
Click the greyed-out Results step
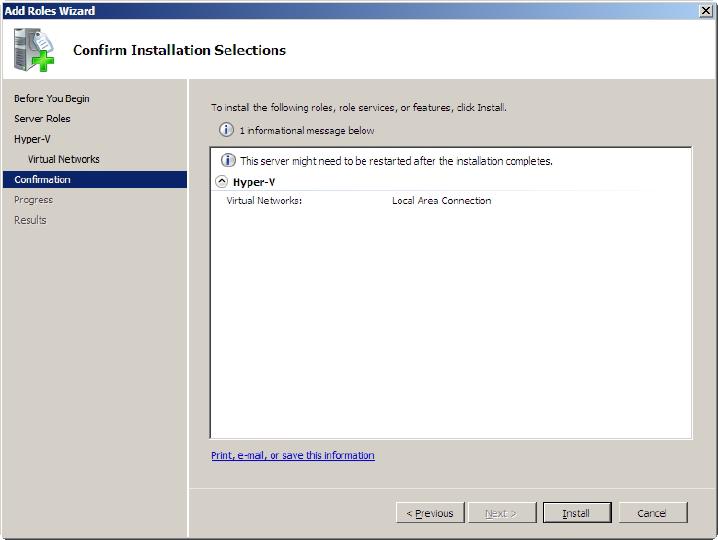click(x=30, y=220)
